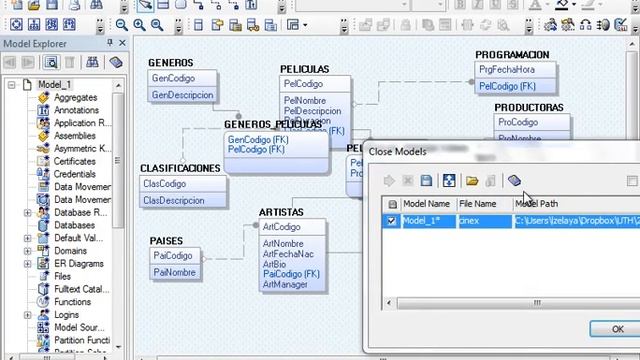Click ArtManager attribute in ARTISTAS
The height and width of the screenshot is (360, 640).
coord(285,284)
